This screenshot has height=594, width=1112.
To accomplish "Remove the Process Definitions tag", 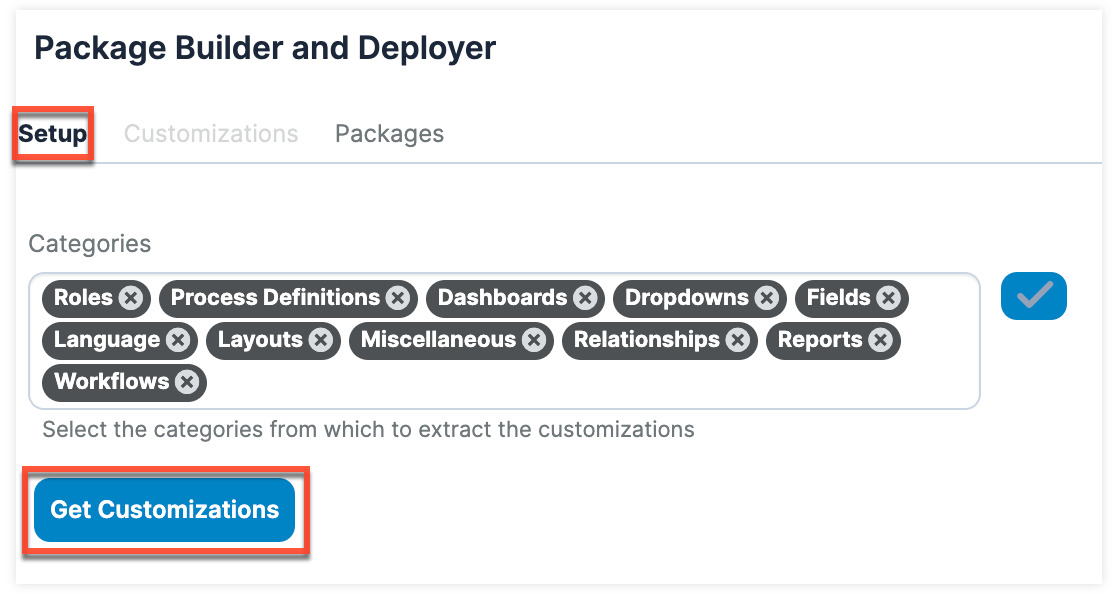I will click(398, 298).
